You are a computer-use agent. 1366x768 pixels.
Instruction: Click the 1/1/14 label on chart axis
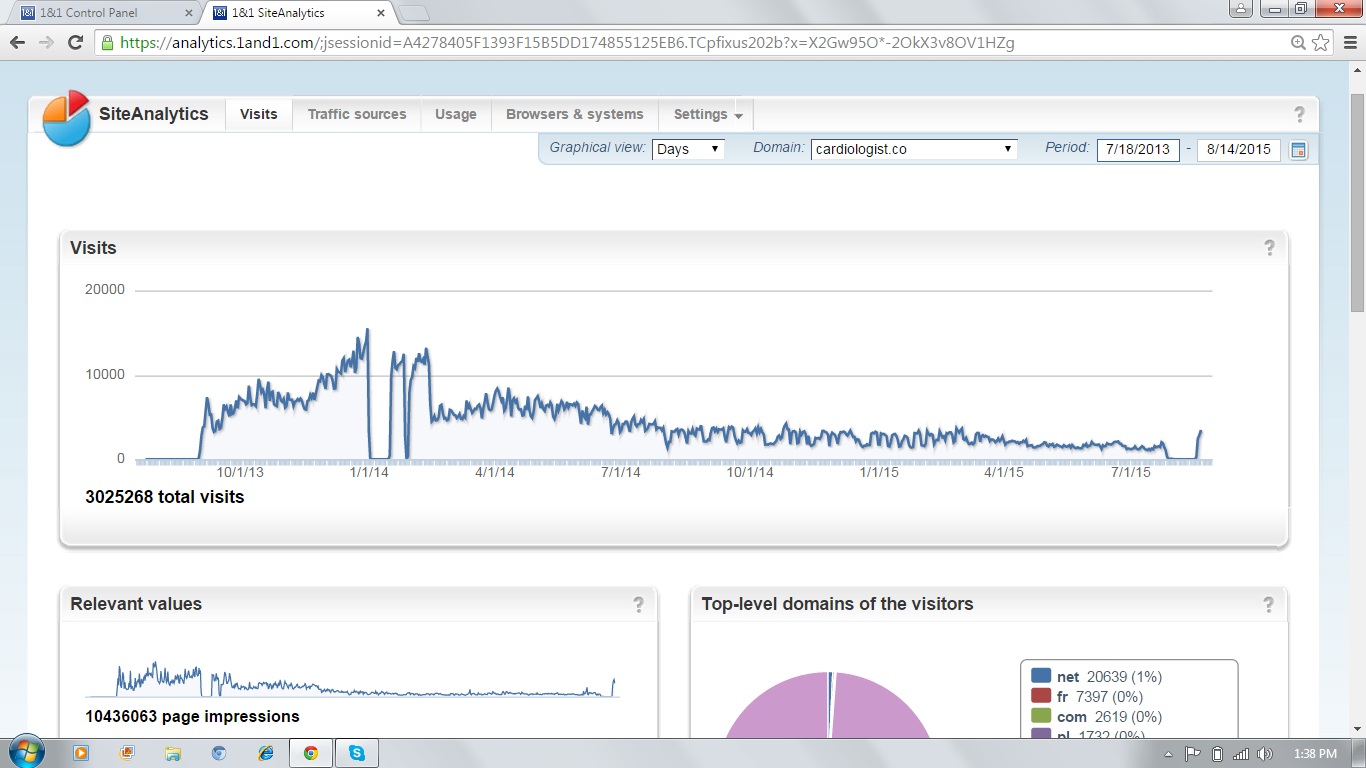click(x=369, y=473)
